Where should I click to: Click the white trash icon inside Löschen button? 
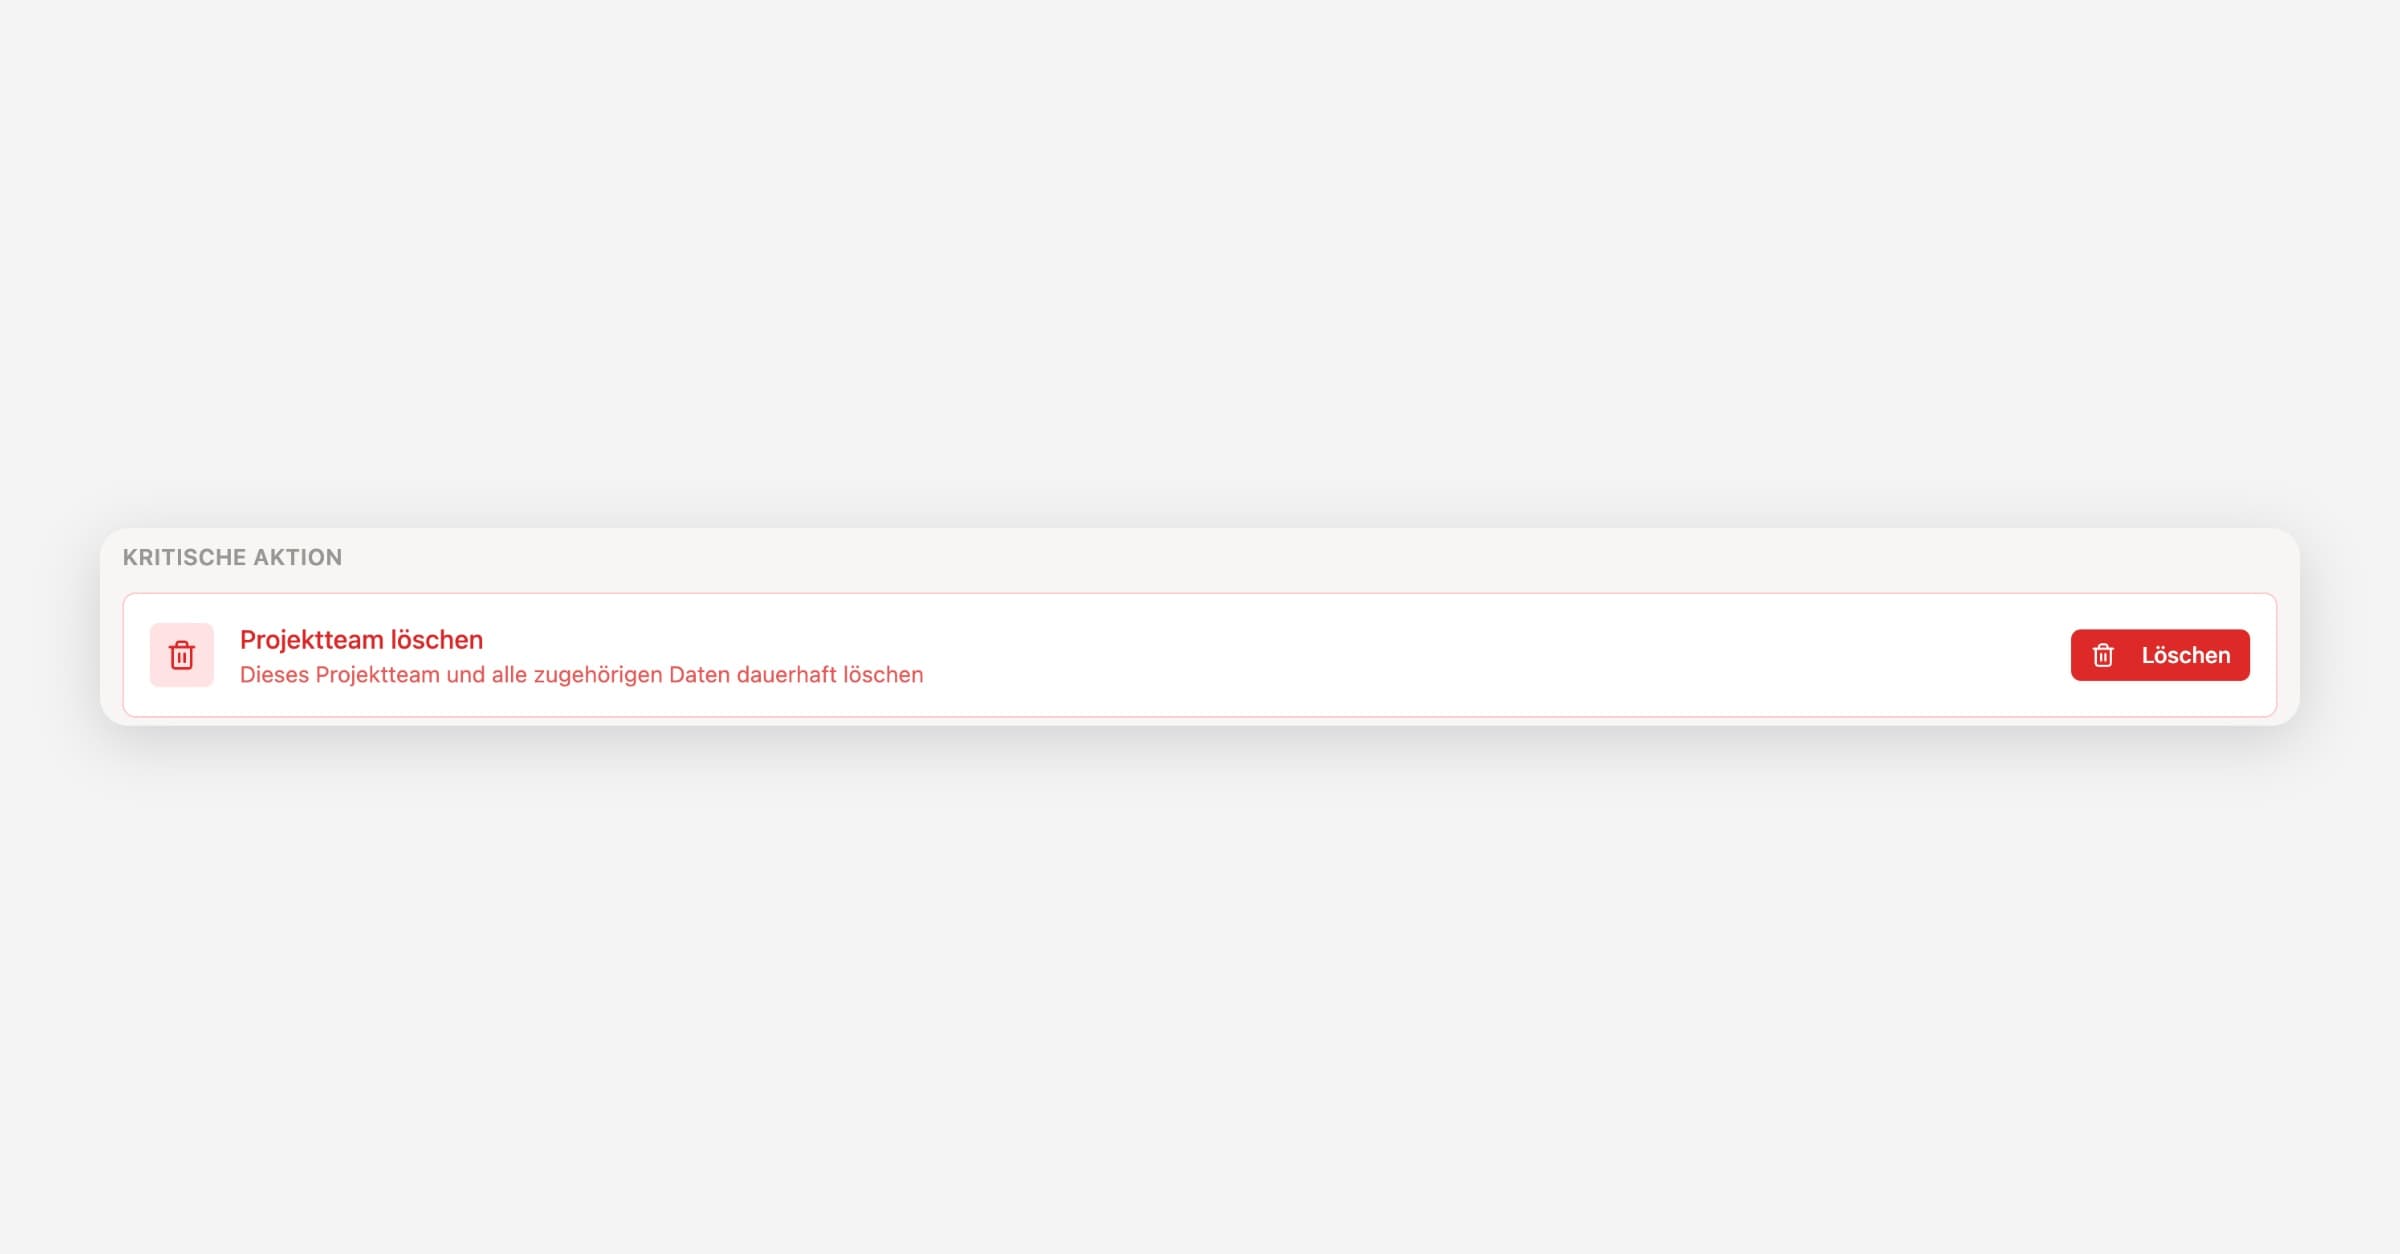[x=2103, y=655]
